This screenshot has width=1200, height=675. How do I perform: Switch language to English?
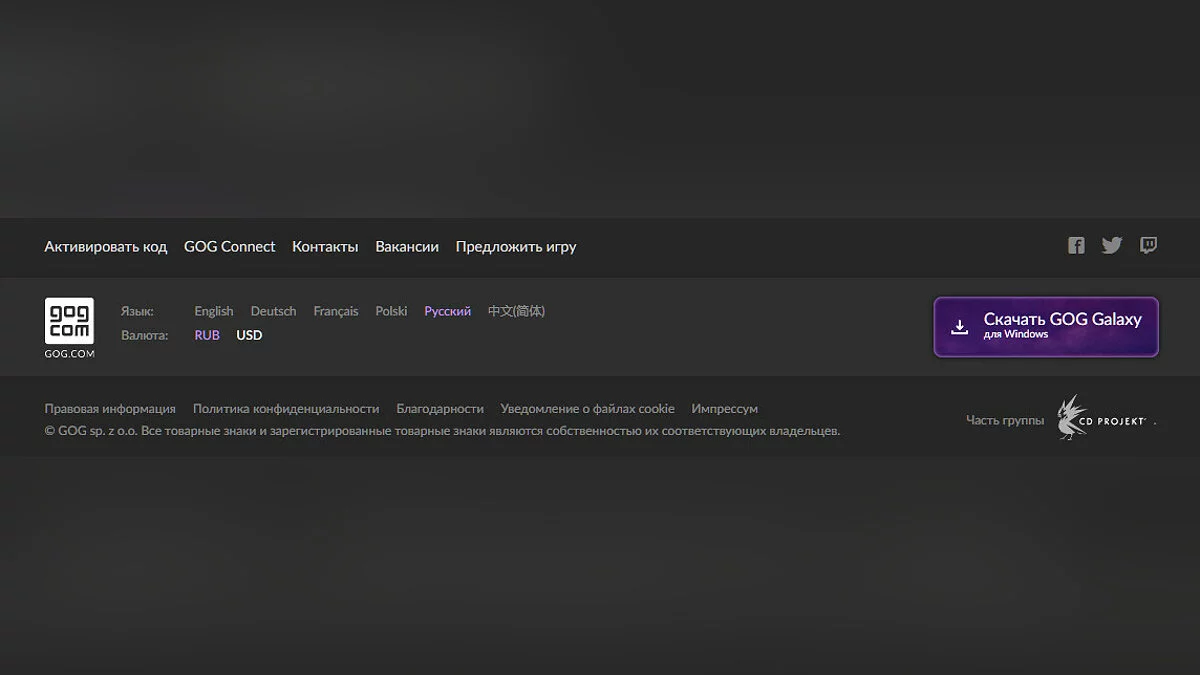pos(214,311)
